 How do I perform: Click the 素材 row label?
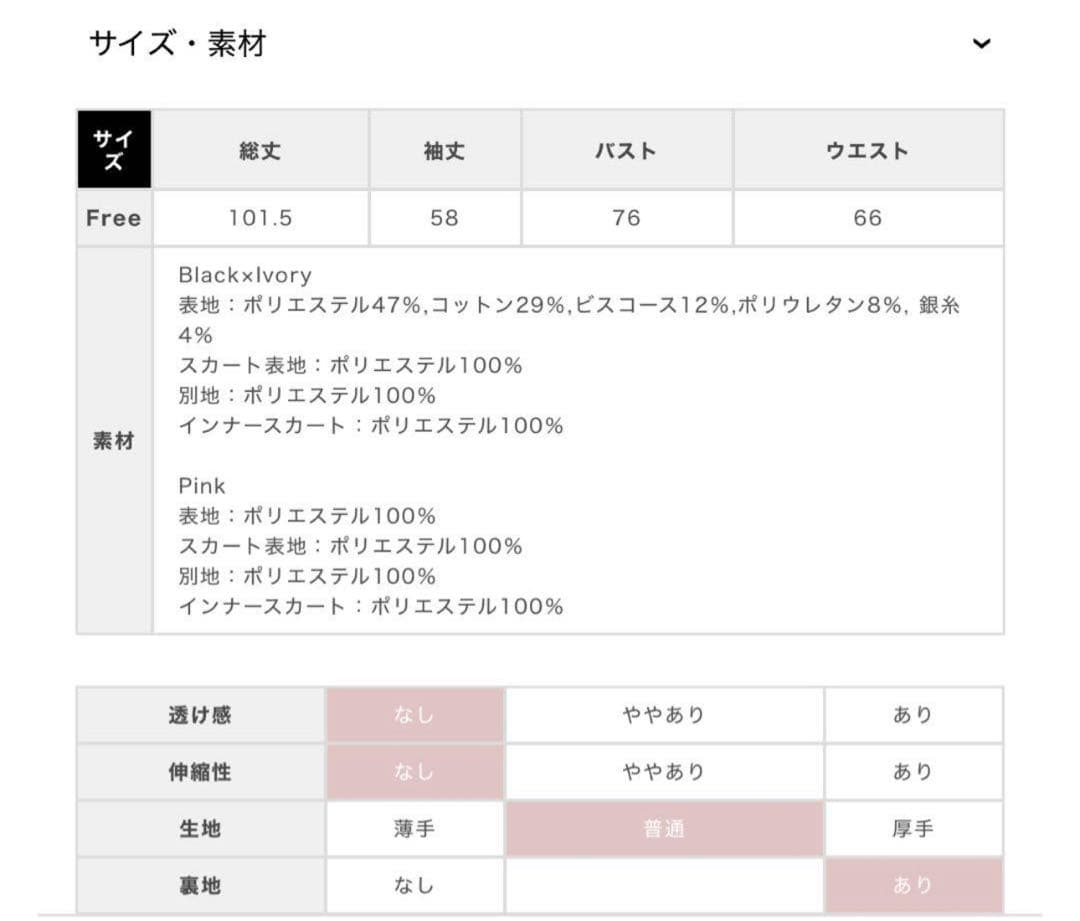tap(114, 441)
